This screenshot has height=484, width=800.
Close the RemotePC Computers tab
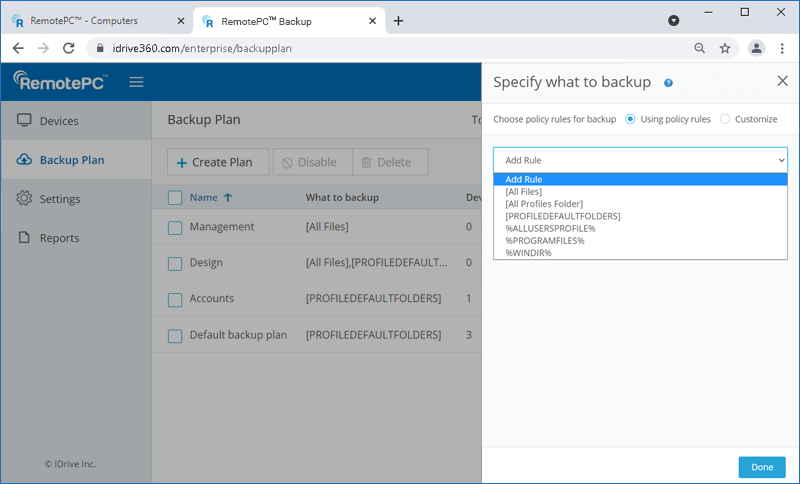(x=181, y=21)
